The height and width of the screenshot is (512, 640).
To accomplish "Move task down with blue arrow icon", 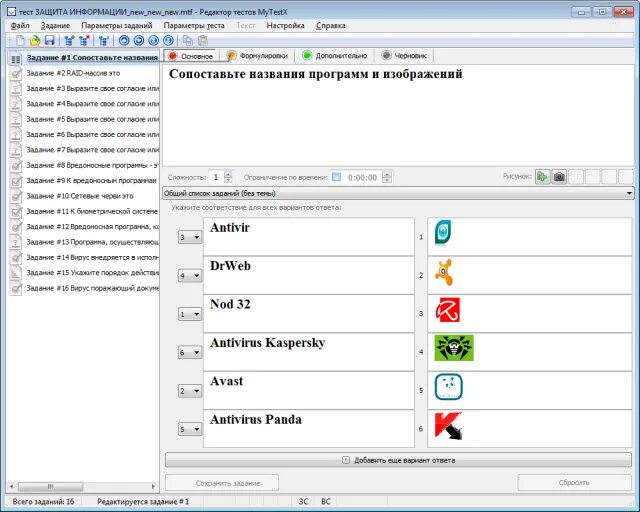I will (139, 40).
